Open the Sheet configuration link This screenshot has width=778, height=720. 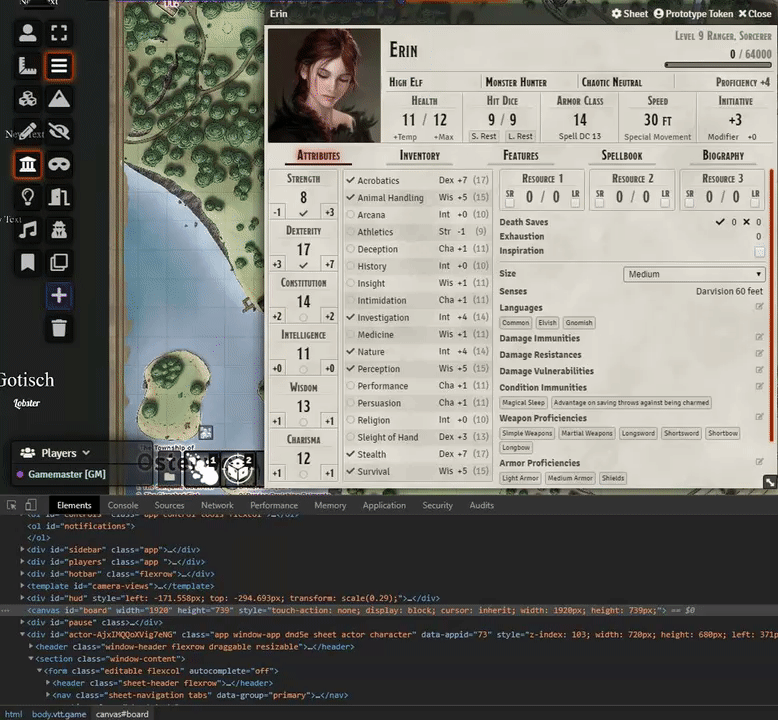[629, 13]
